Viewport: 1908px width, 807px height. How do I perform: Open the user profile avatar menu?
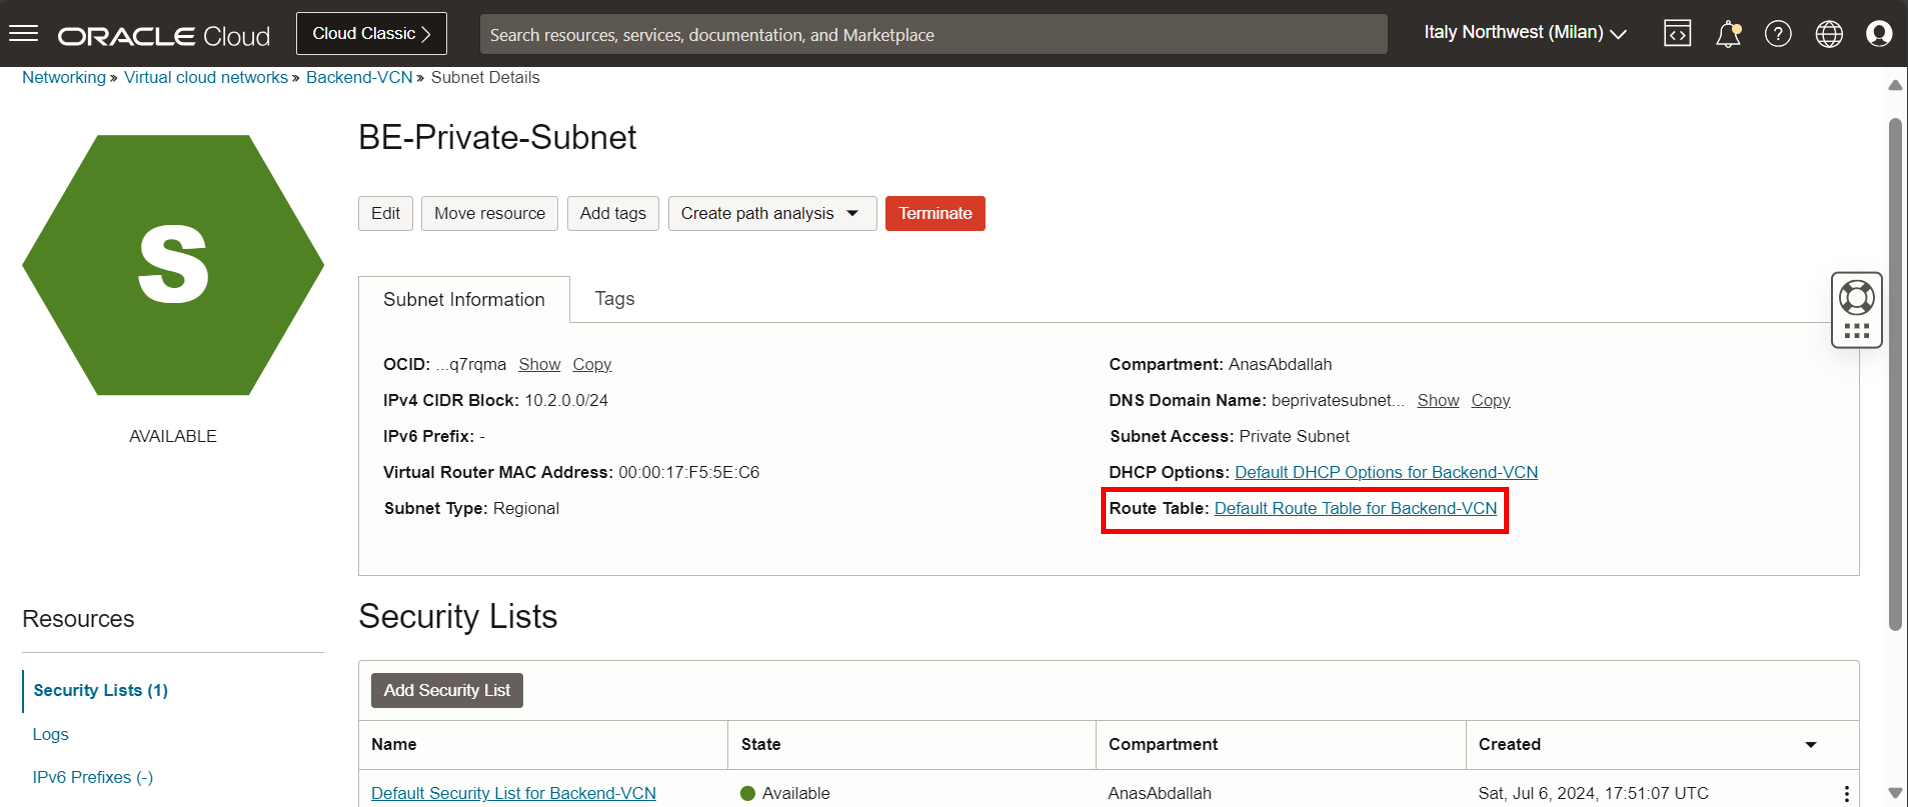(x=1879, y=34)
